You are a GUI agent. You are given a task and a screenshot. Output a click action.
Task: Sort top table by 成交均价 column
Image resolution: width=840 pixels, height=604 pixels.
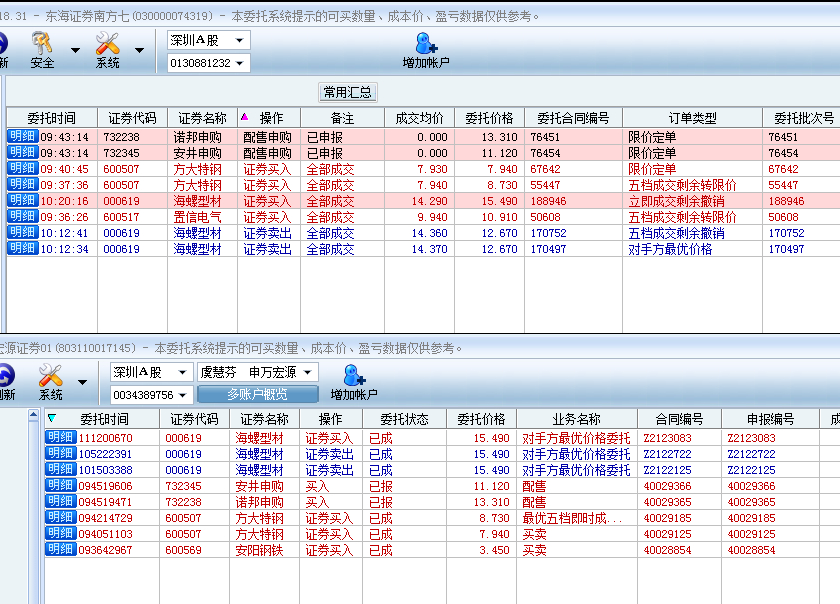419,118
